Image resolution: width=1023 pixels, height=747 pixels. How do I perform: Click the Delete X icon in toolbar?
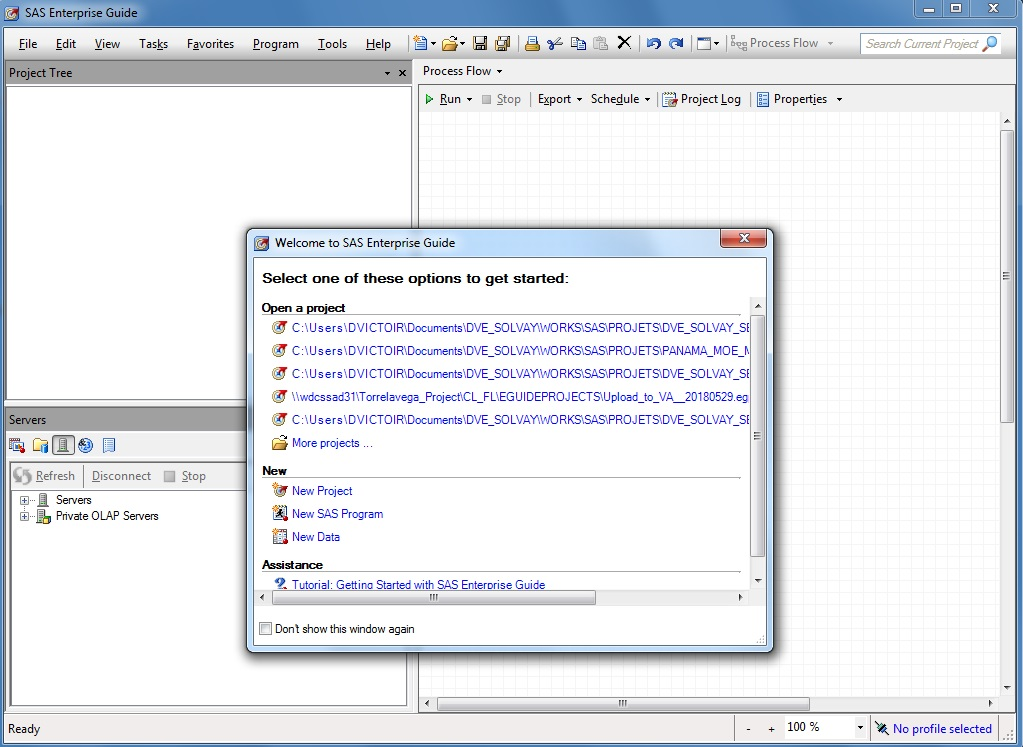point(624,43)
